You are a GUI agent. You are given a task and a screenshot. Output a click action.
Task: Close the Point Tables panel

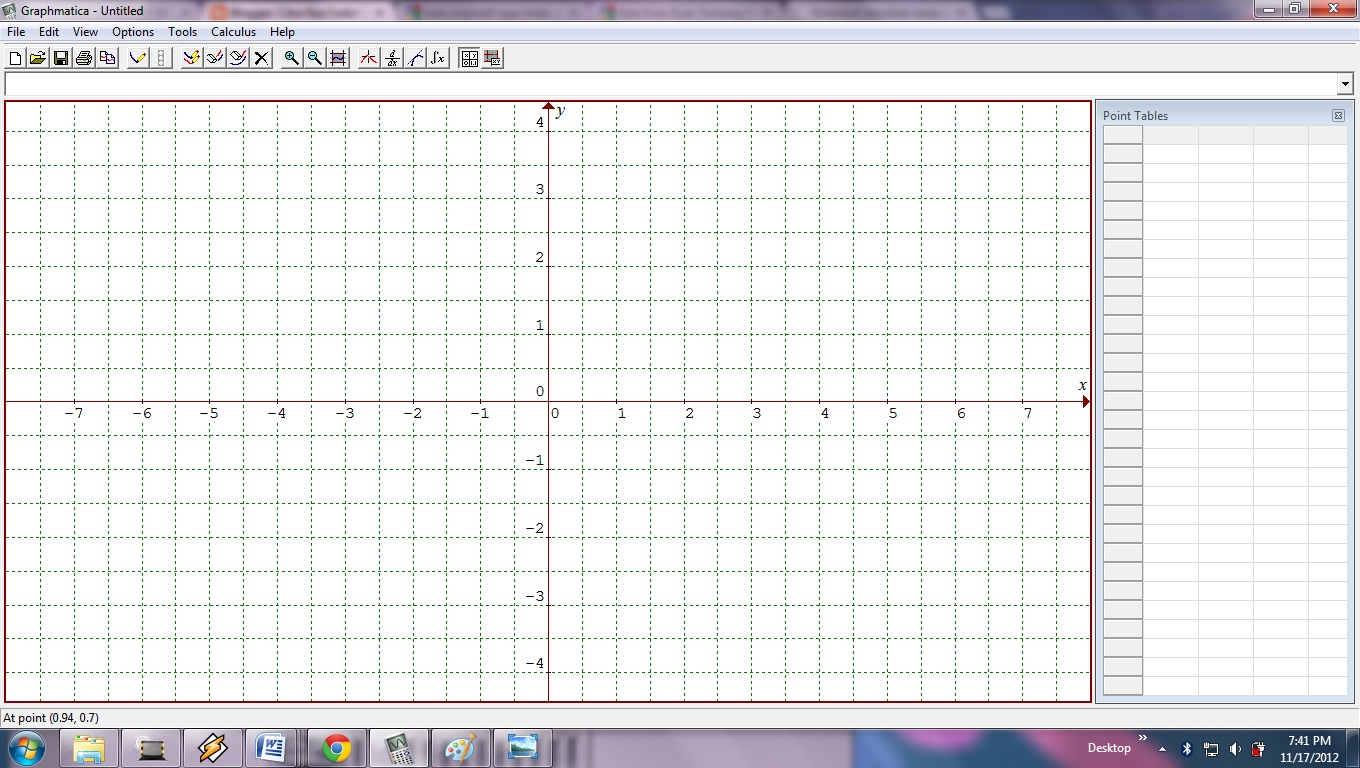1338,116
